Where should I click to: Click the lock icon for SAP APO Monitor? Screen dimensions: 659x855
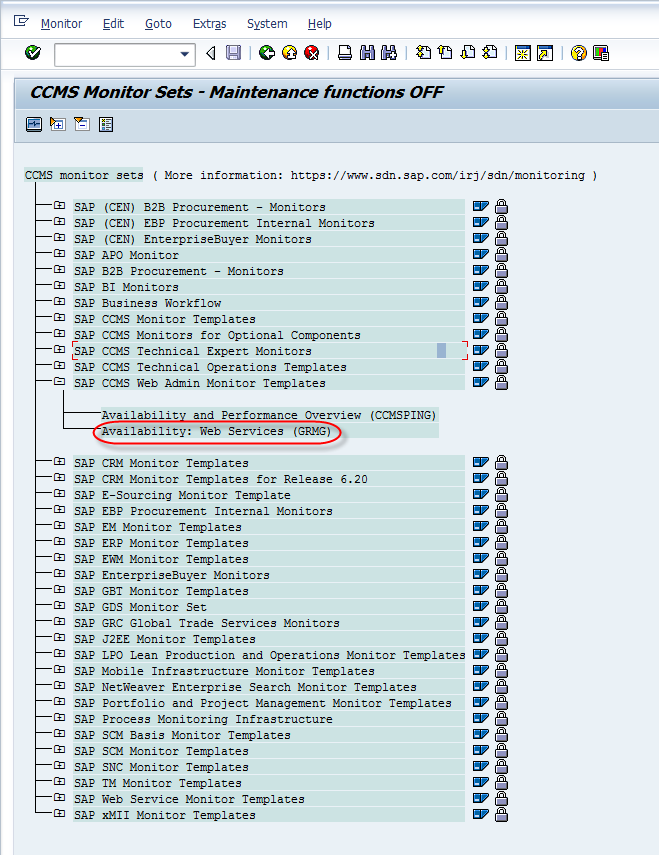coord(501,255)
